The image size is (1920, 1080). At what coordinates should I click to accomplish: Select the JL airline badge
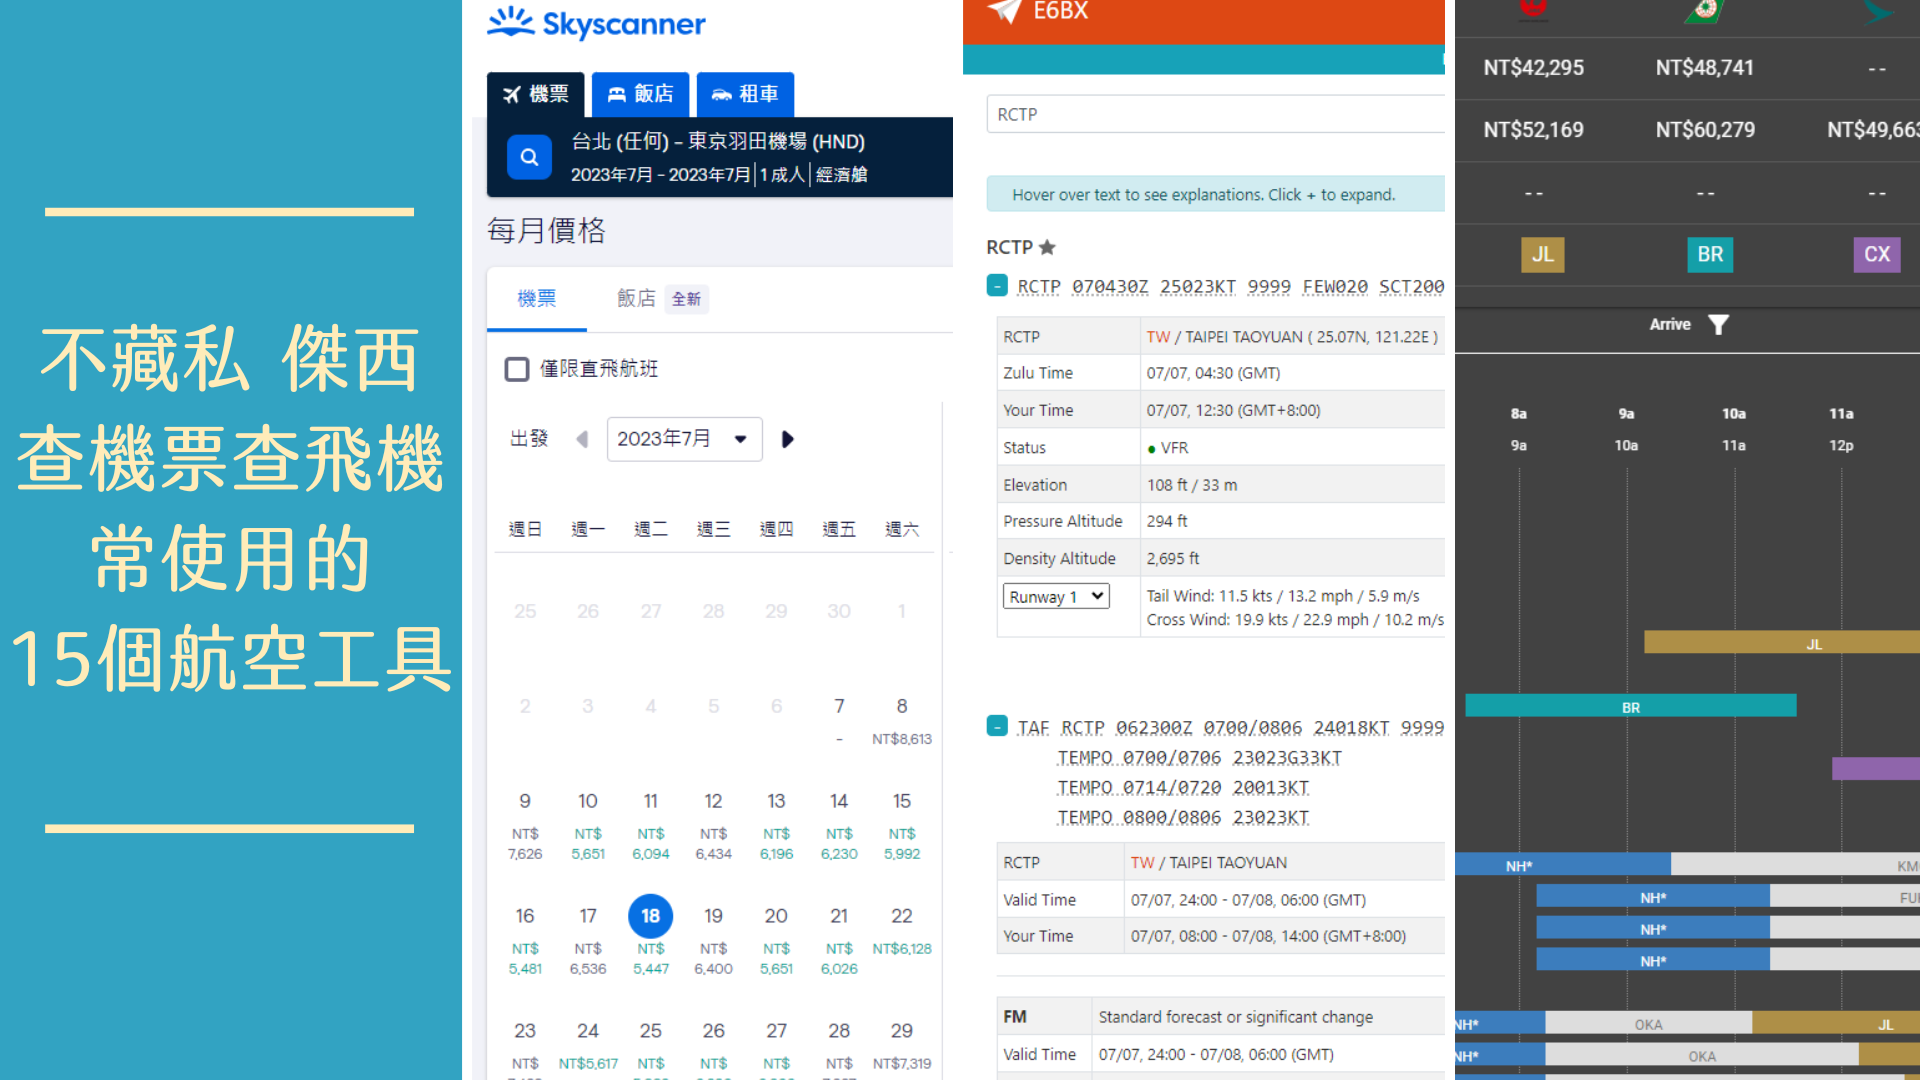pyautogui.click(x=1543, y=254)
